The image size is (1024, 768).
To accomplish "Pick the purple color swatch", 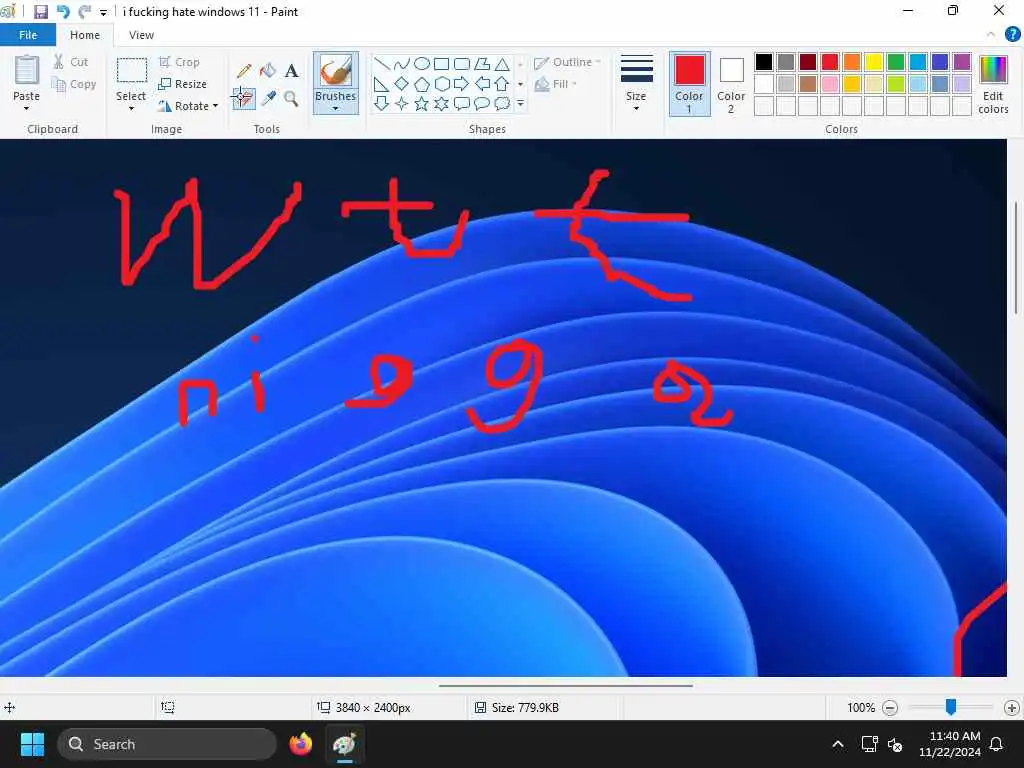I will click(962, 62).
